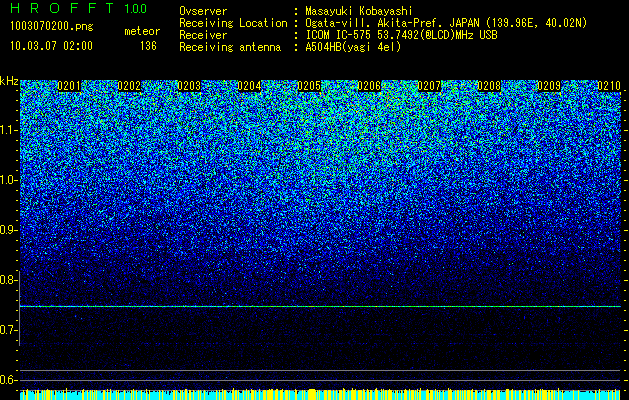Click the 0.8 frequency axis label

(x=8, y=280)
